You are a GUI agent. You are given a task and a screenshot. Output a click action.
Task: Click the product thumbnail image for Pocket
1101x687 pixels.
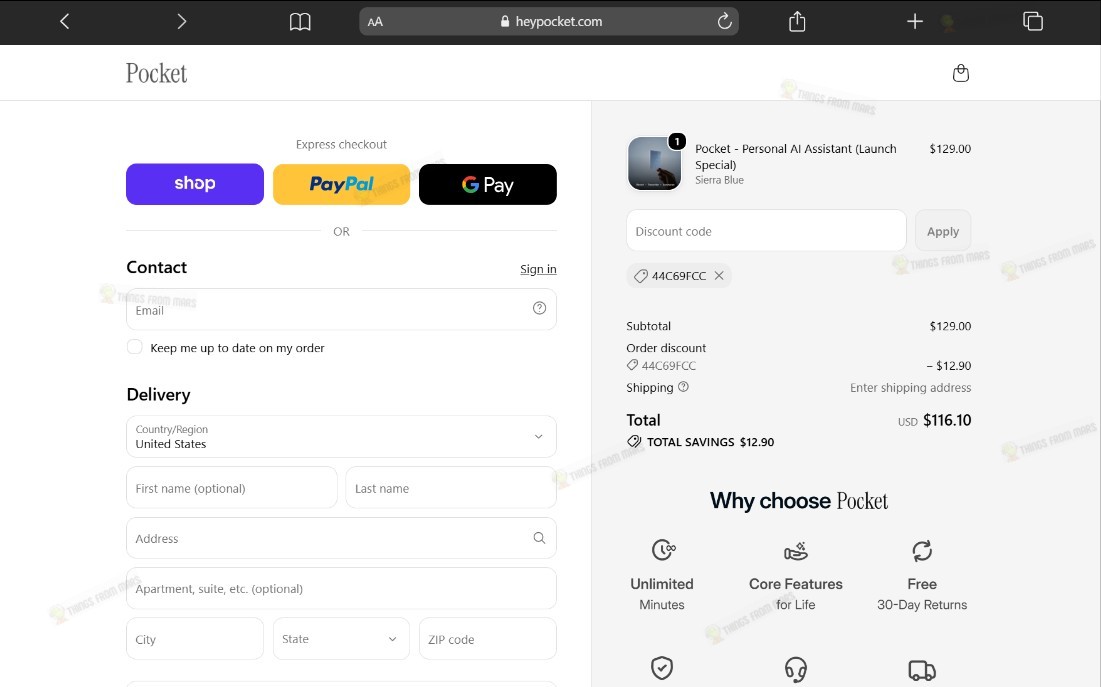pyautogui.click(x=654, y=163)
